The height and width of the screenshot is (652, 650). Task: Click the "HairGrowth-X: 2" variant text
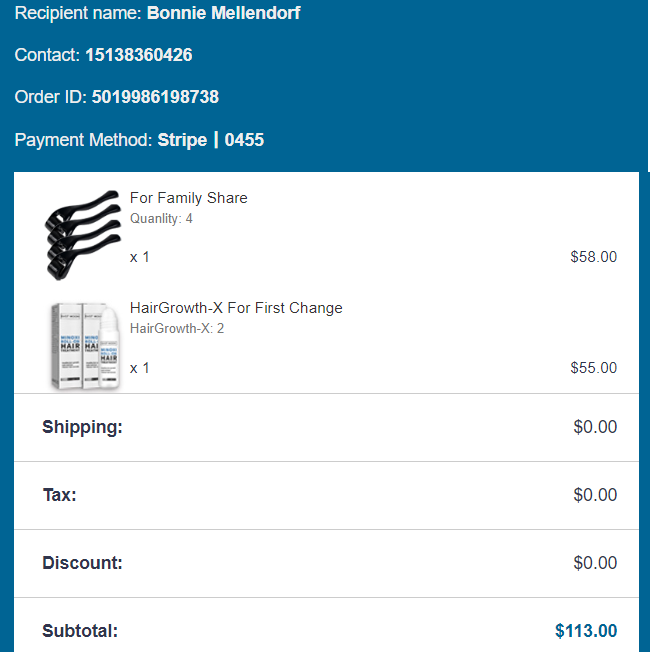click(x=177, y=328)
